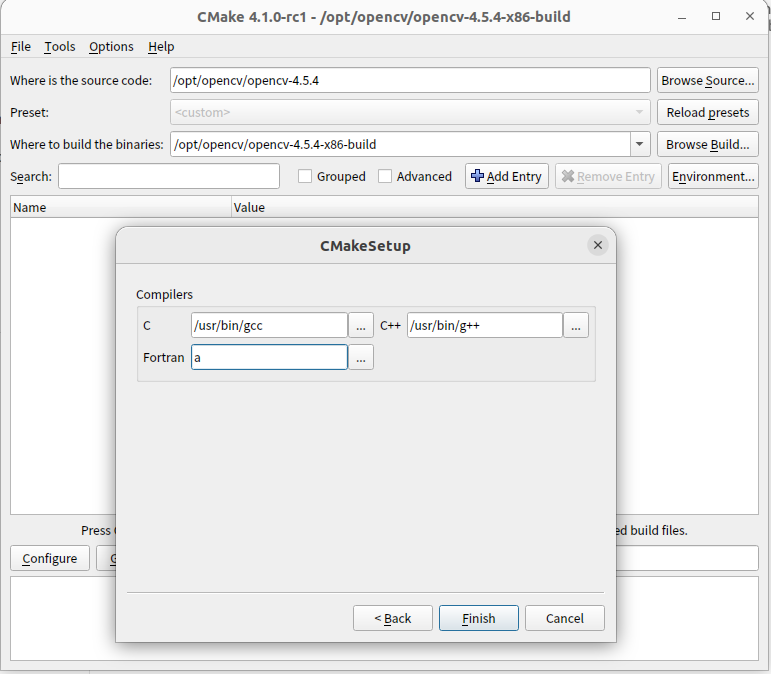The height and width of the screenshot is (674, 771).
Task: Open the Environment dialog
Action: click(713, 176)
